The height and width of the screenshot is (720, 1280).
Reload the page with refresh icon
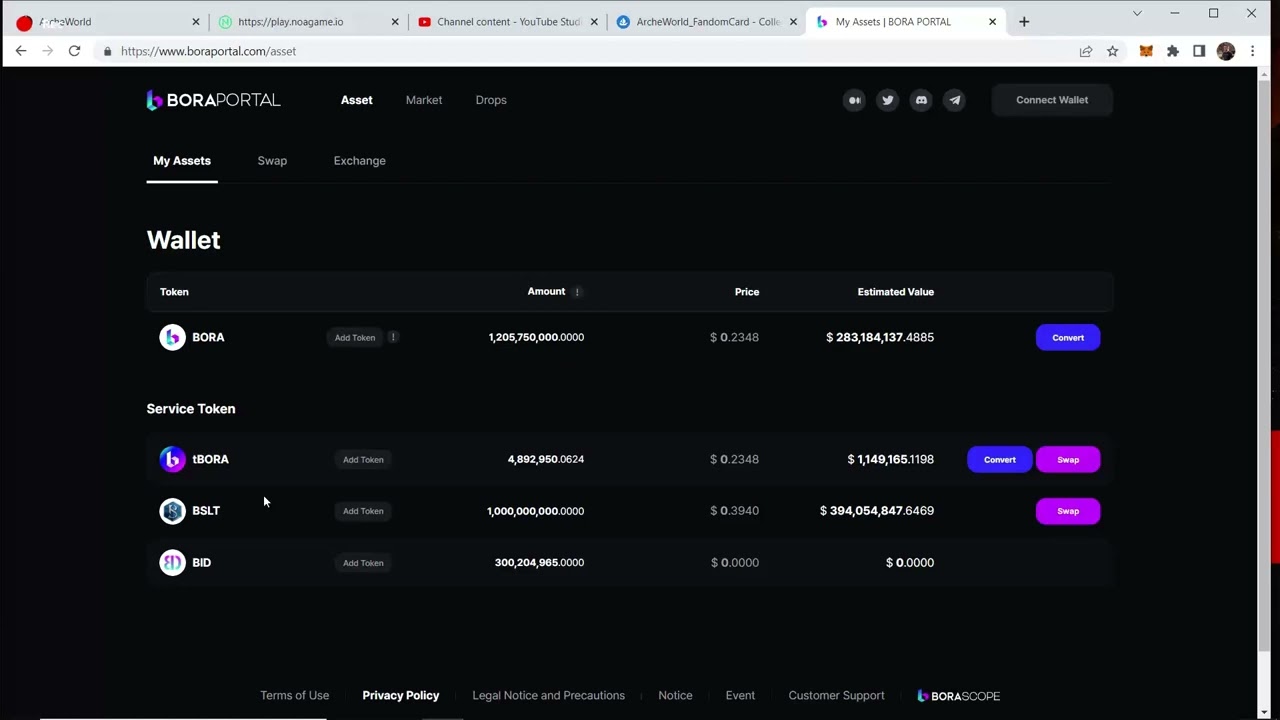coord(74,51)
